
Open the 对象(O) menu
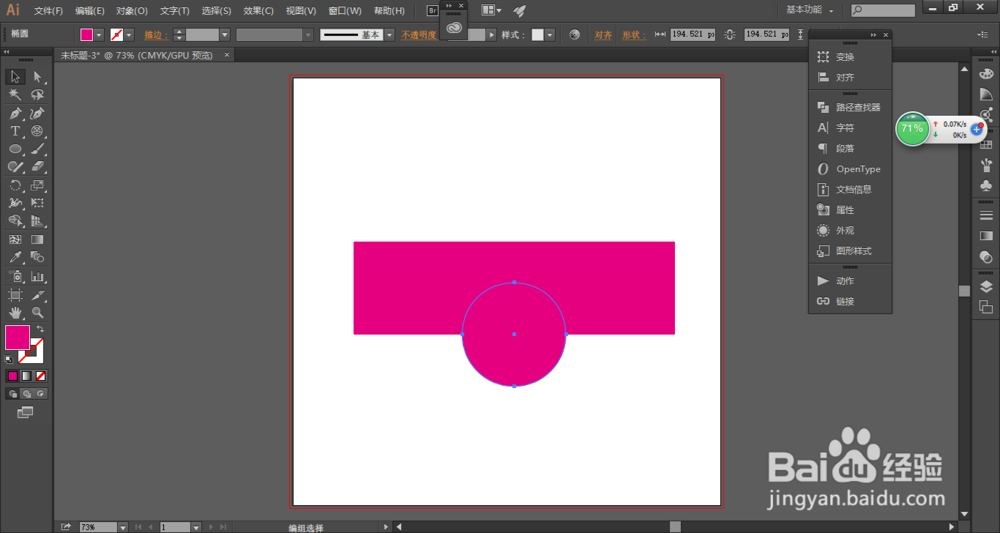(x=132, y=11)
